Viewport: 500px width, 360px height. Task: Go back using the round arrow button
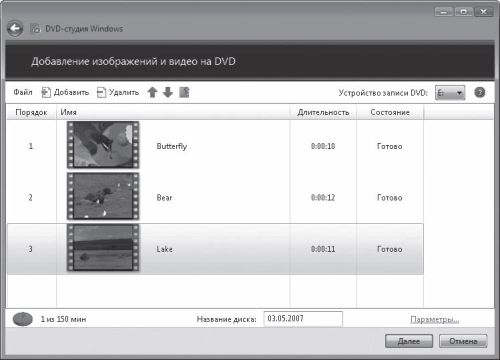click(x=15, y=29)
